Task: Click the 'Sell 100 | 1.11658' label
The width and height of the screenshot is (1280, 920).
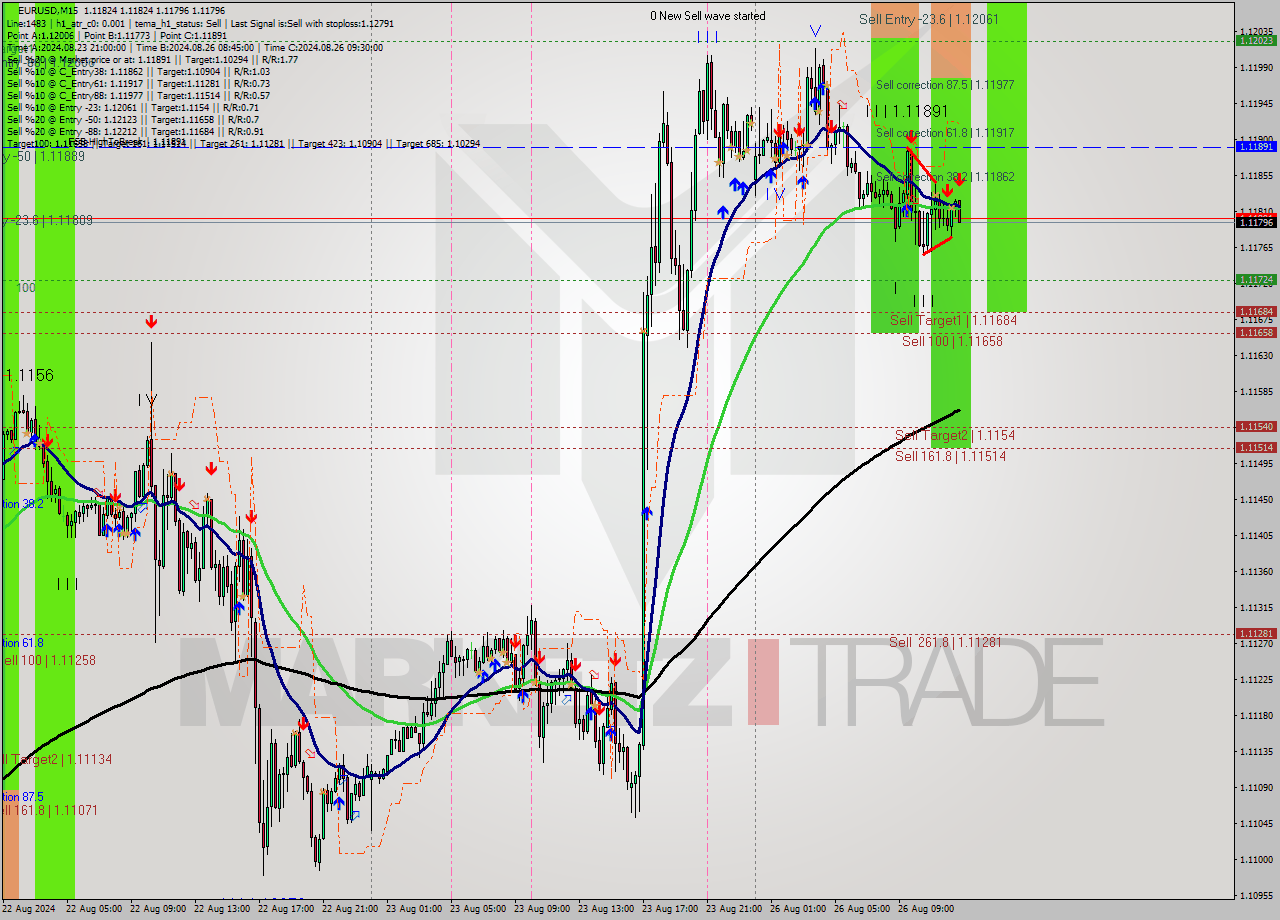Action: click(952, 341)
